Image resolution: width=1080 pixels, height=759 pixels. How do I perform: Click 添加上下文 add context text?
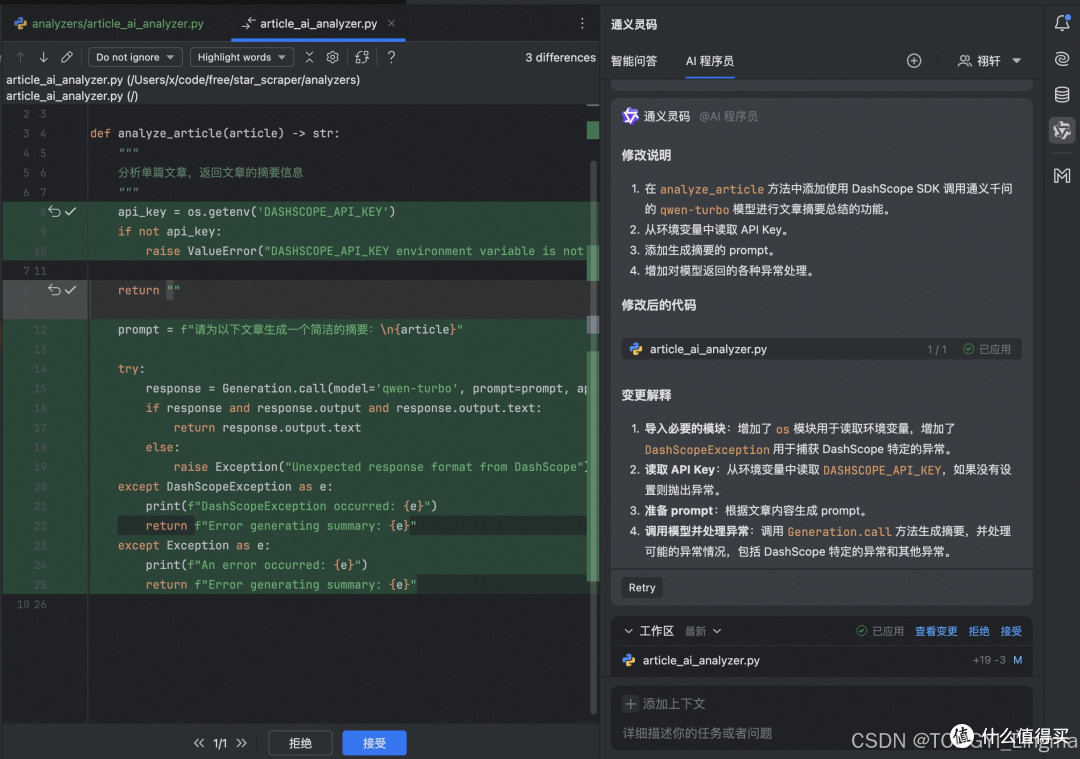[674, 704]
